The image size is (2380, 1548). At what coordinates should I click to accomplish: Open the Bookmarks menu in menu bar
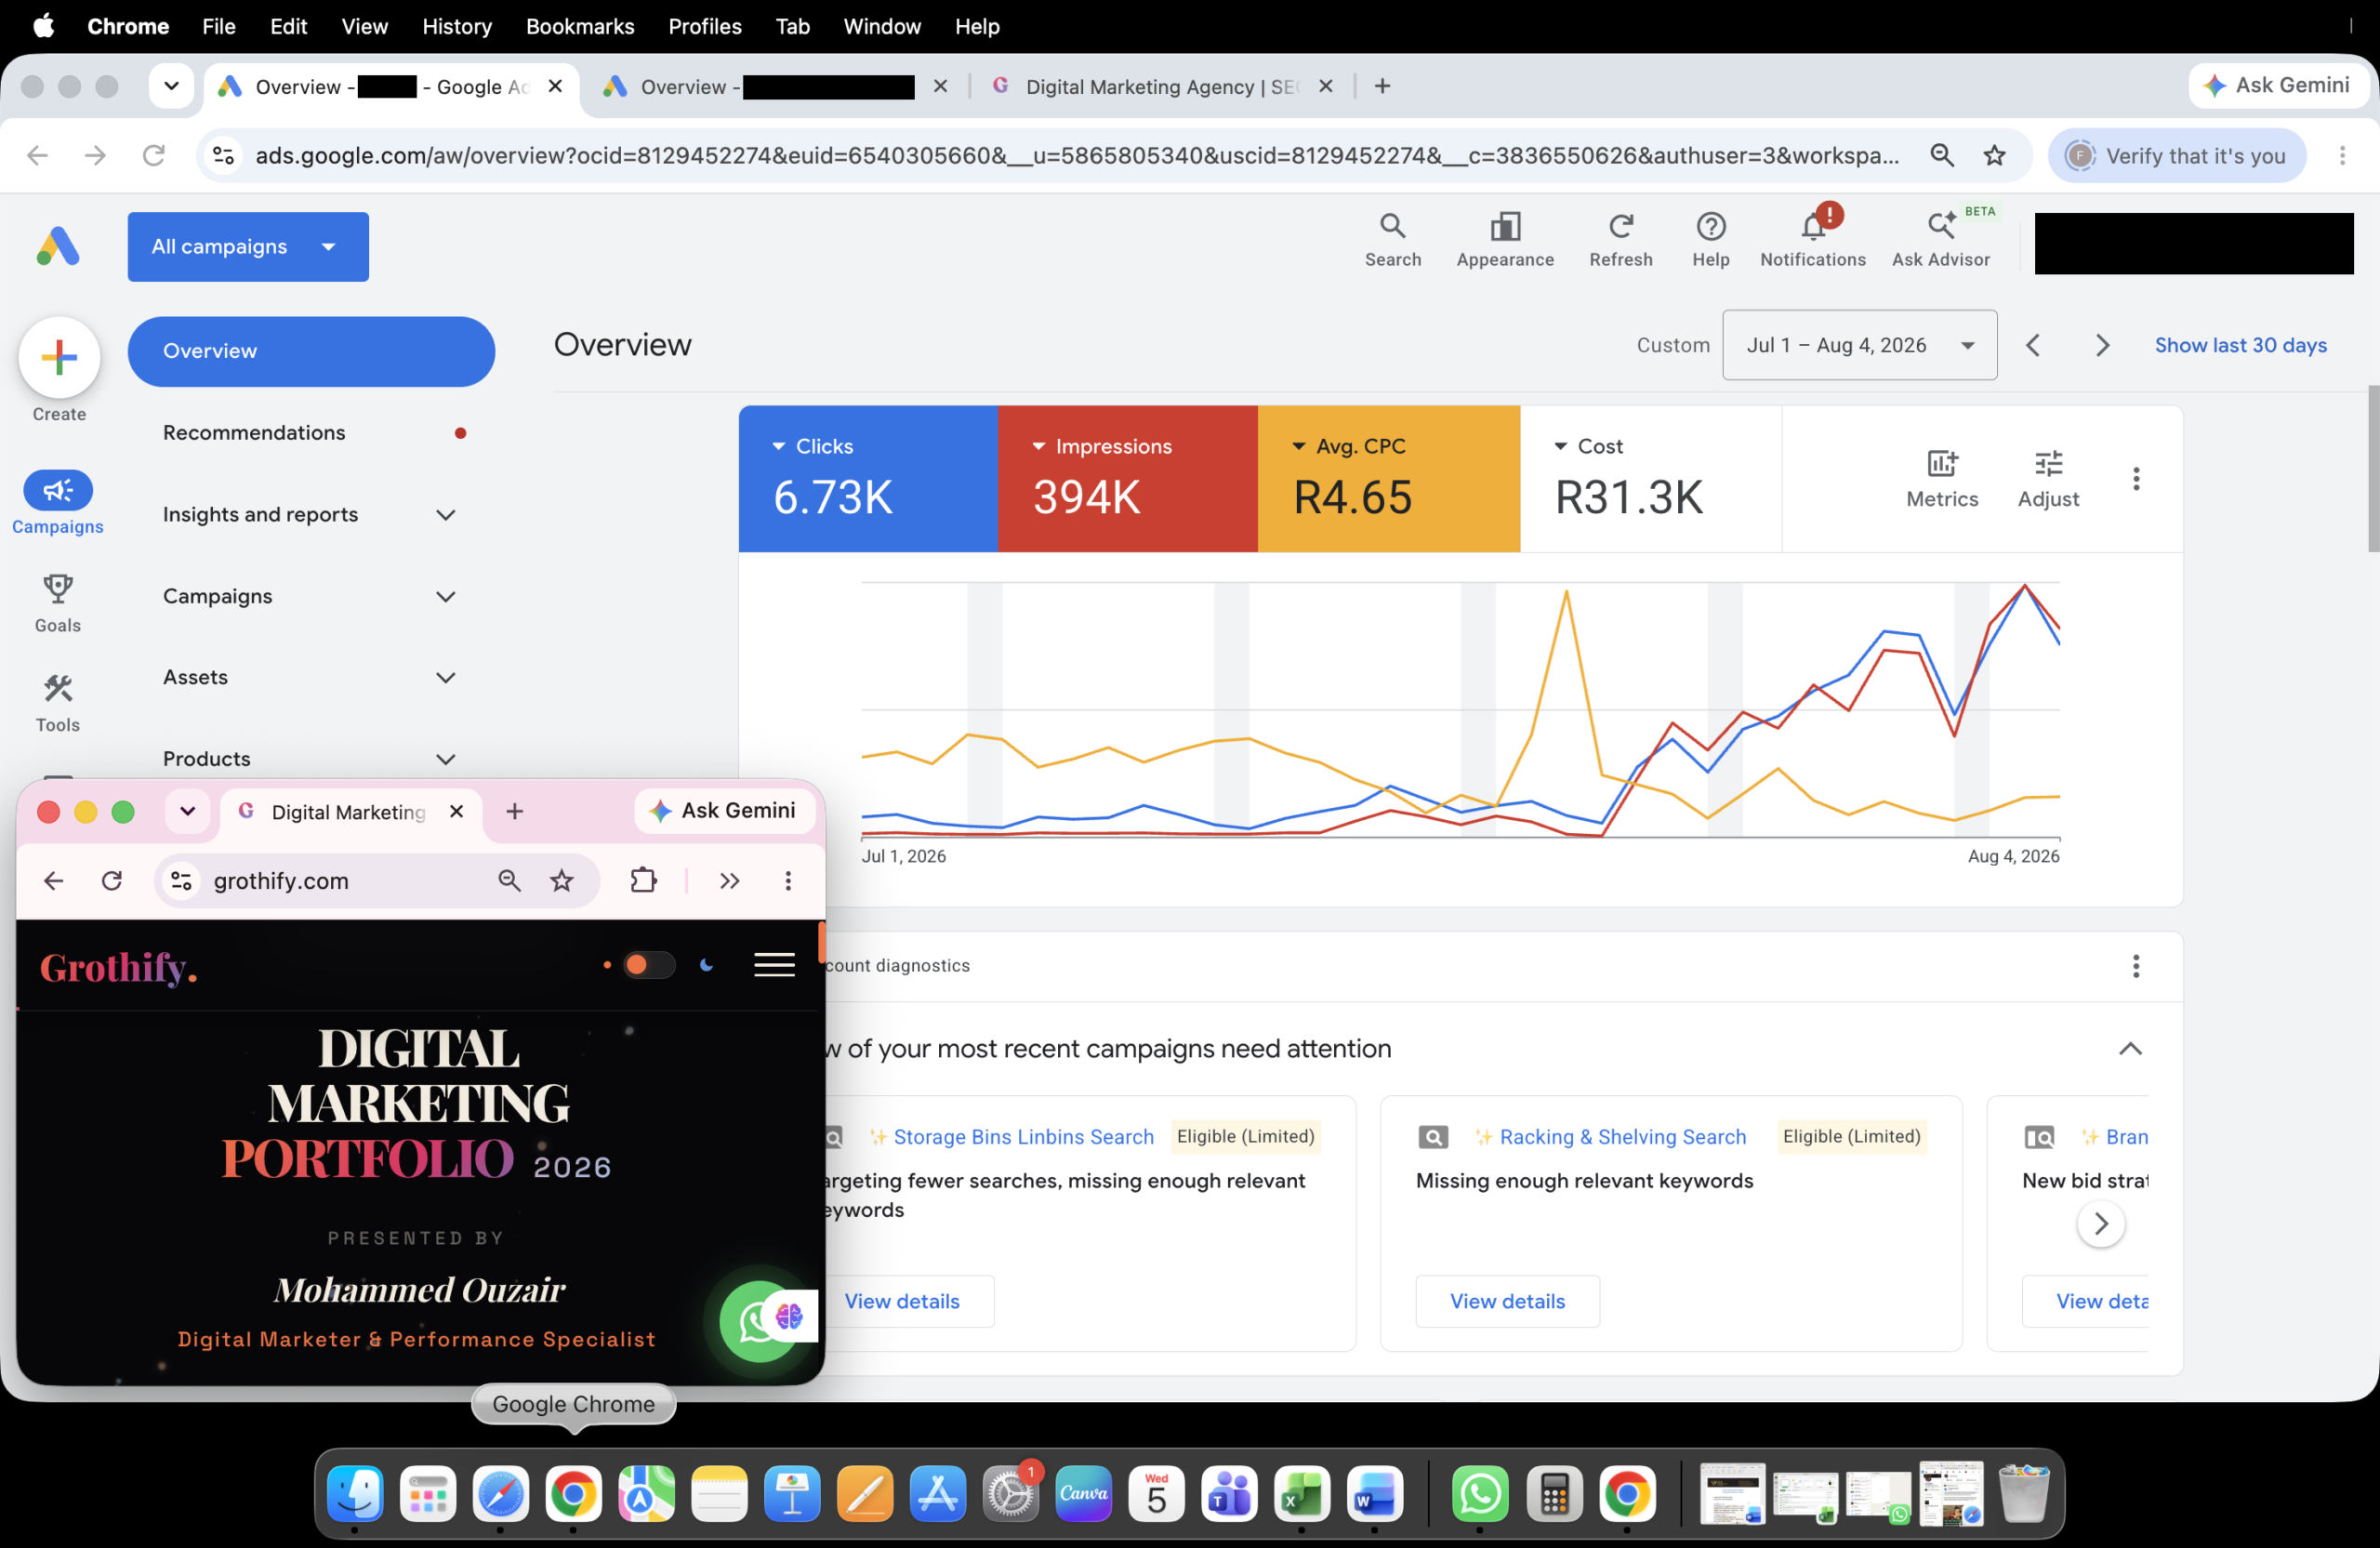pos(580,26)
